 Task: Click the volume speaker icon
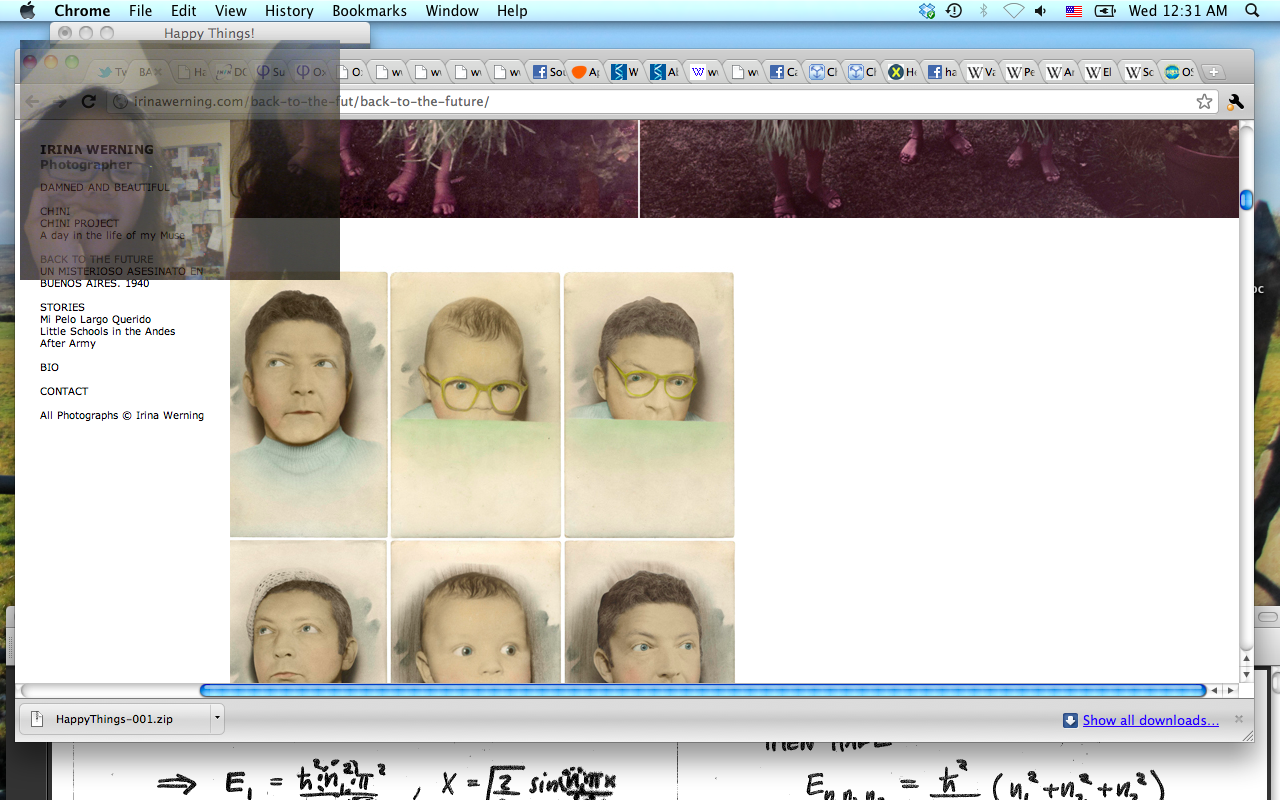point(1041,11)
